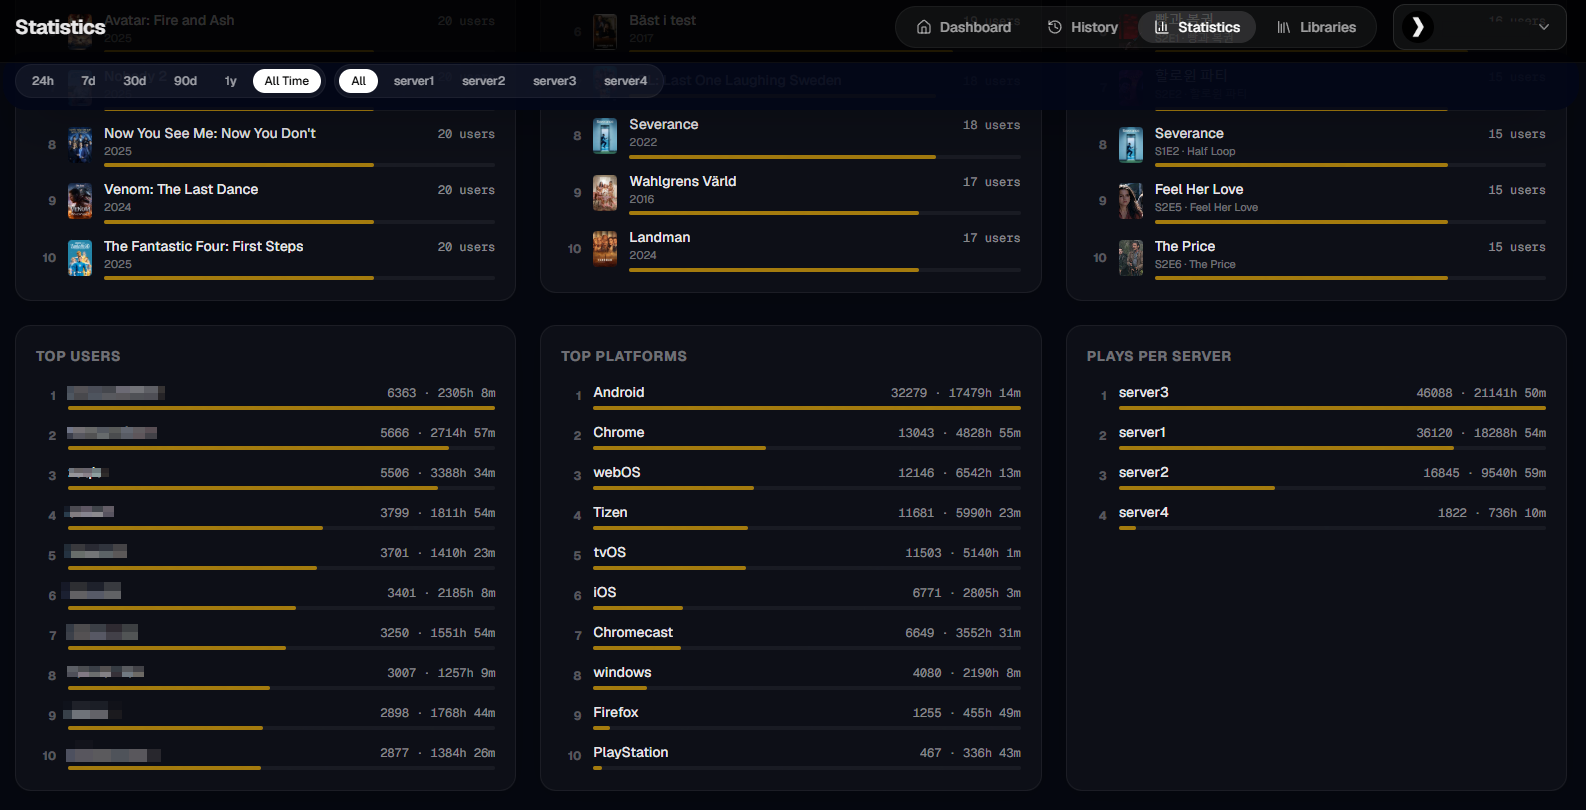Open the Feel Her Love episode poster
Viewport: 1586px width, 810px height.
(1131, 201)
